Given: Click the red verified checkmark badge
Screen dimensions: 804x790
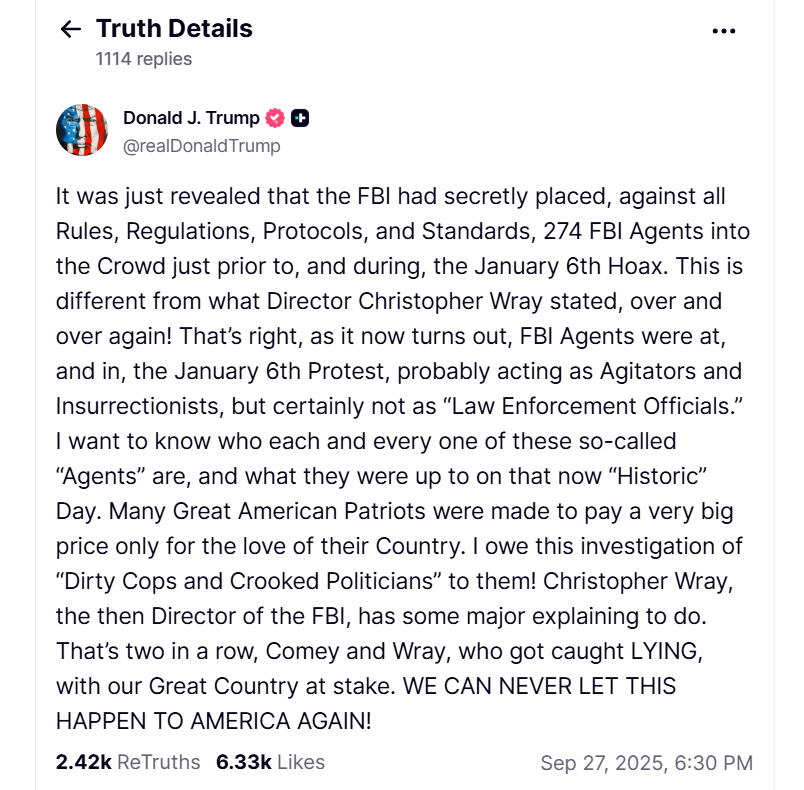Looking at the screenshot, I should pos(275,118).
